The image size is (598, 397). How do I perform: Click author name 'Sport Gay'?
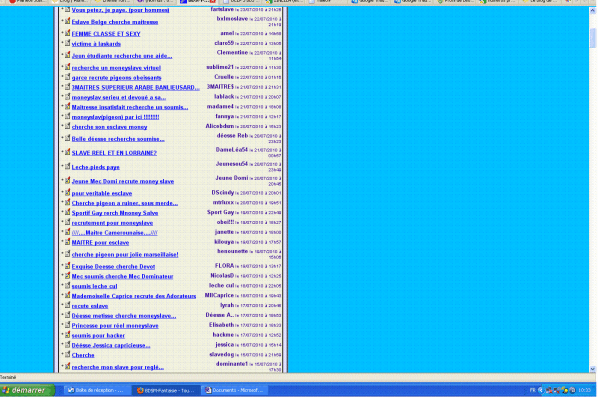pos(220,212)
